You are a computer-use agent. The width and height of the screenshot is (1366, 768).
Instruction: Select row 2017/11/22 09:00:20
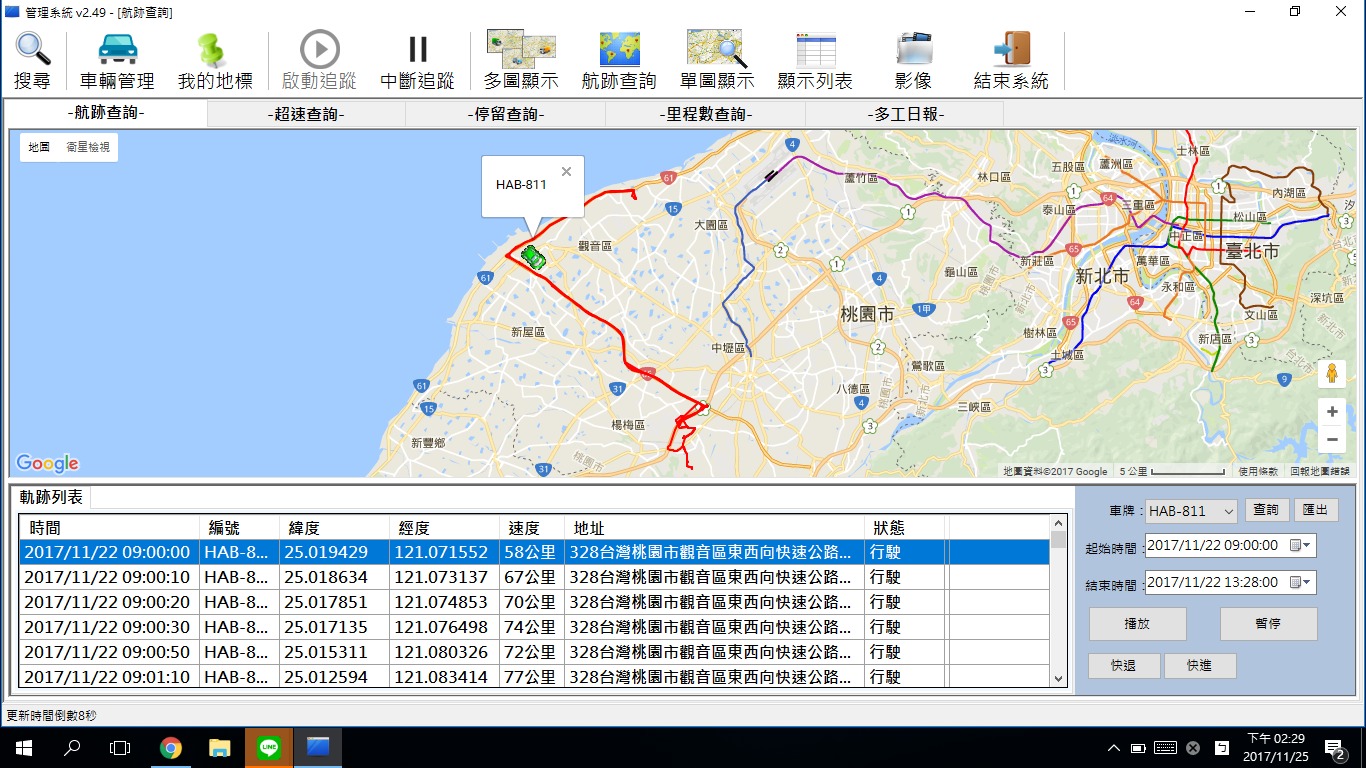pos(535,602)
